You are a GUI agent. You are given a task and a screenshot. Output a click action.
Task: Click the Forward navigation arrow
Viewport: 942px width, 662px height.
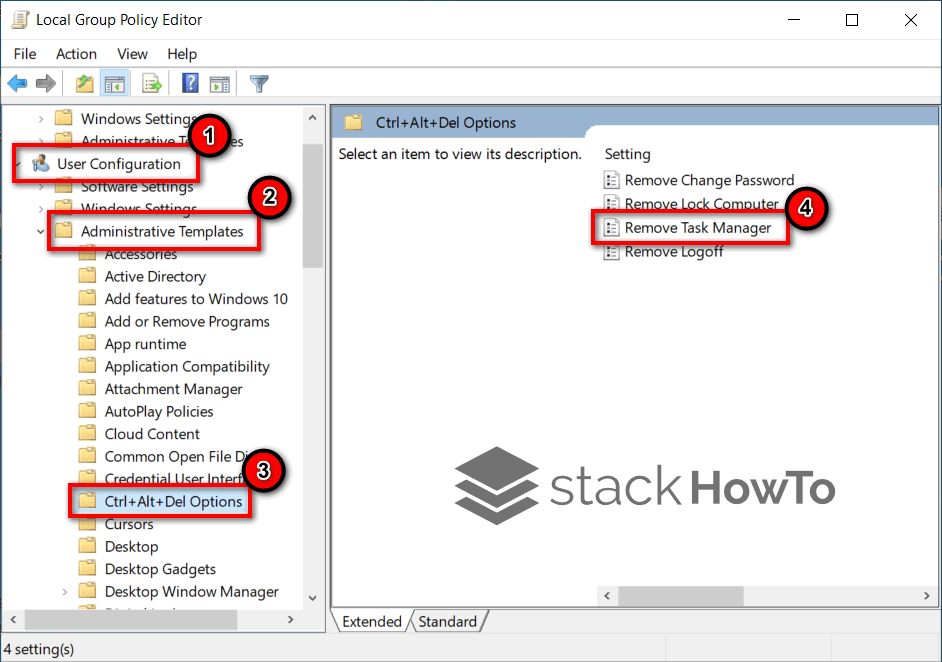pyautogui.click(x=45, y=83)
